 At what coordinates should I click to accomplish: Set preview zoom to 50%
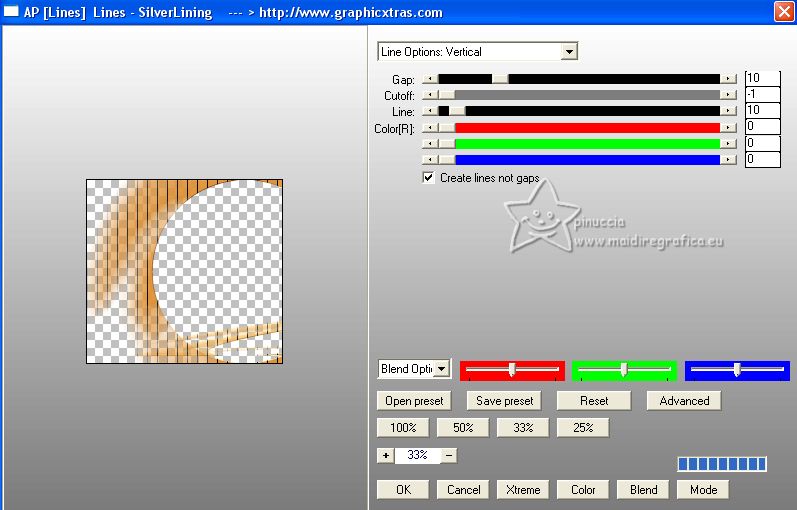coord(463,428)
